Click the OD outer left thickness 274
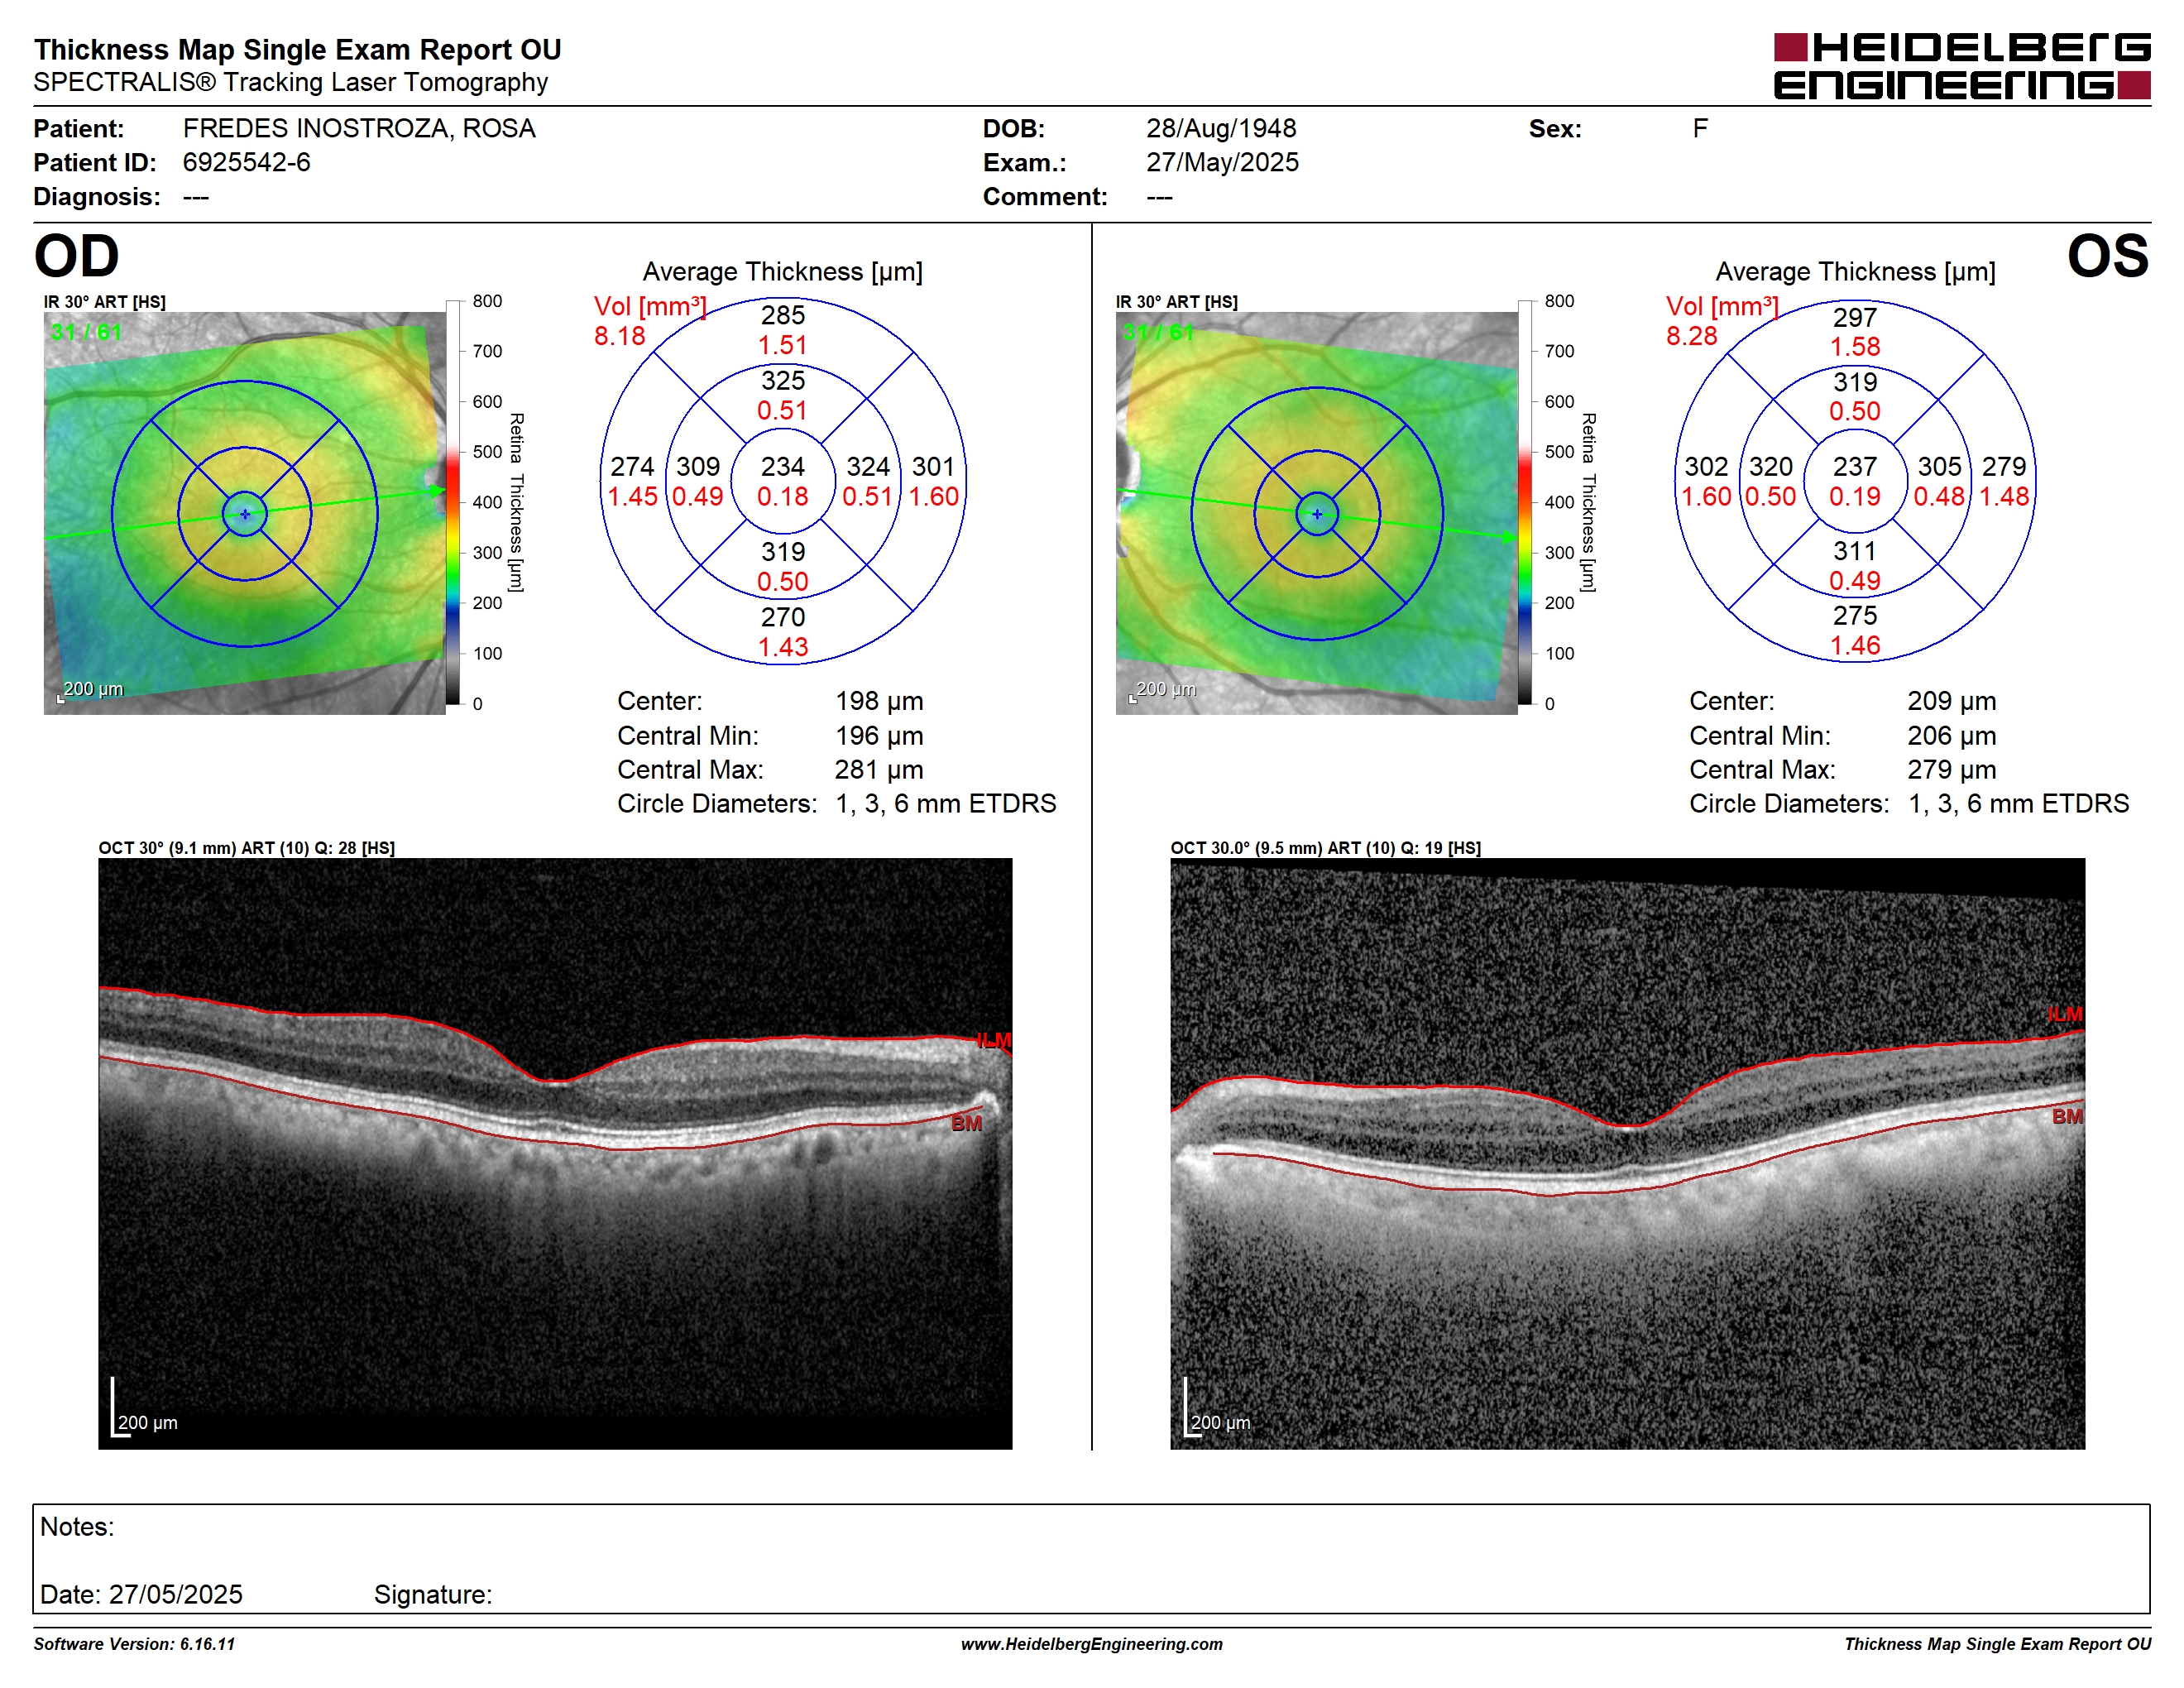 tap(632, 467)
